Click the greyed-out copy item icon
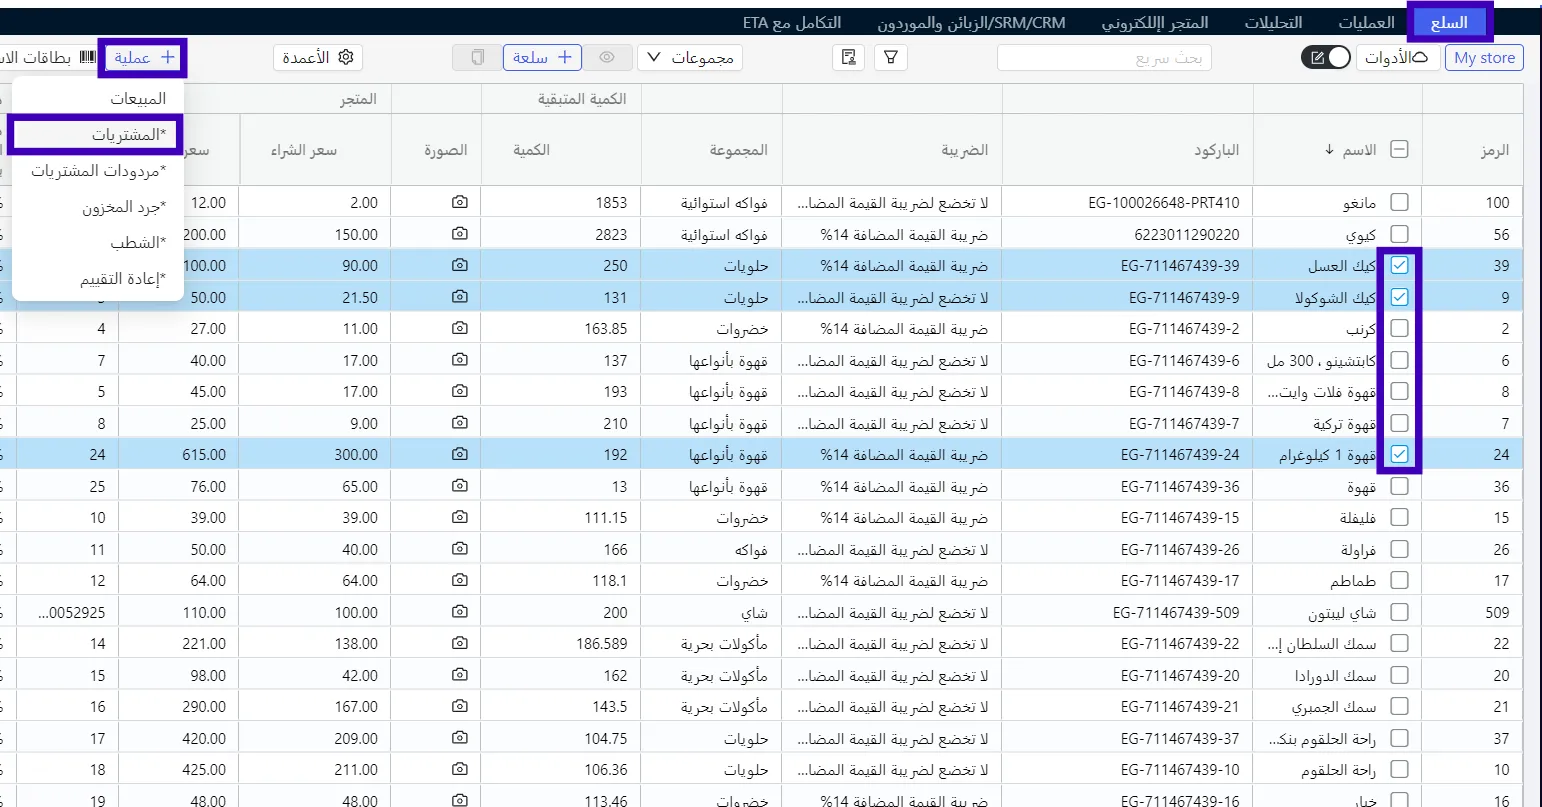 [477, 58]
